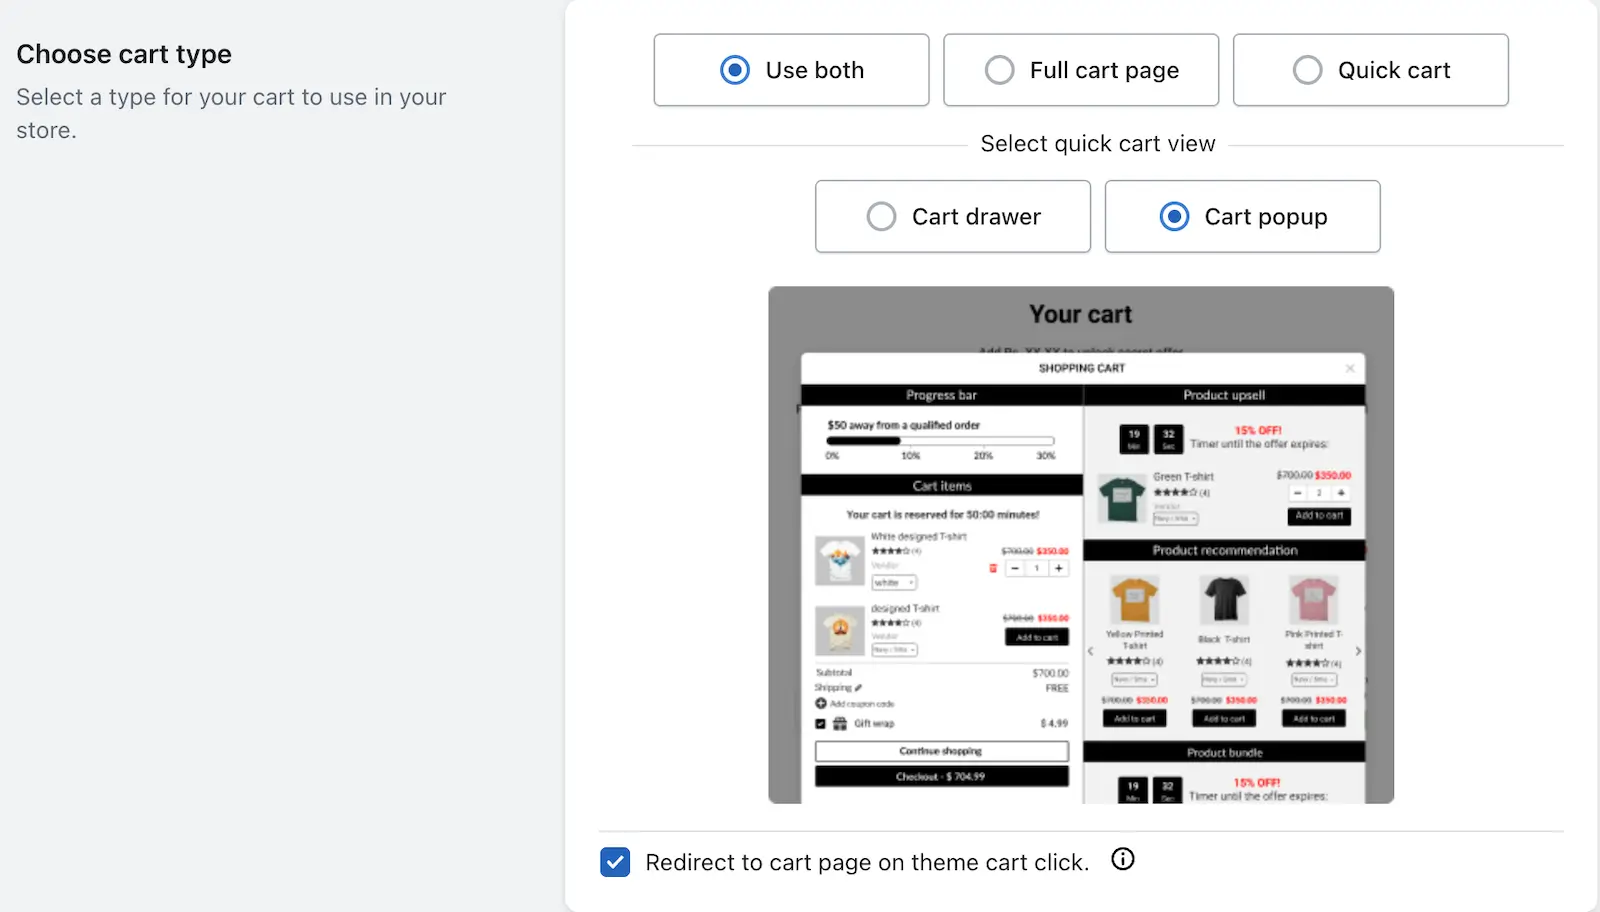
Task: Click the popup close X in preview
Action: point(1350,368)
